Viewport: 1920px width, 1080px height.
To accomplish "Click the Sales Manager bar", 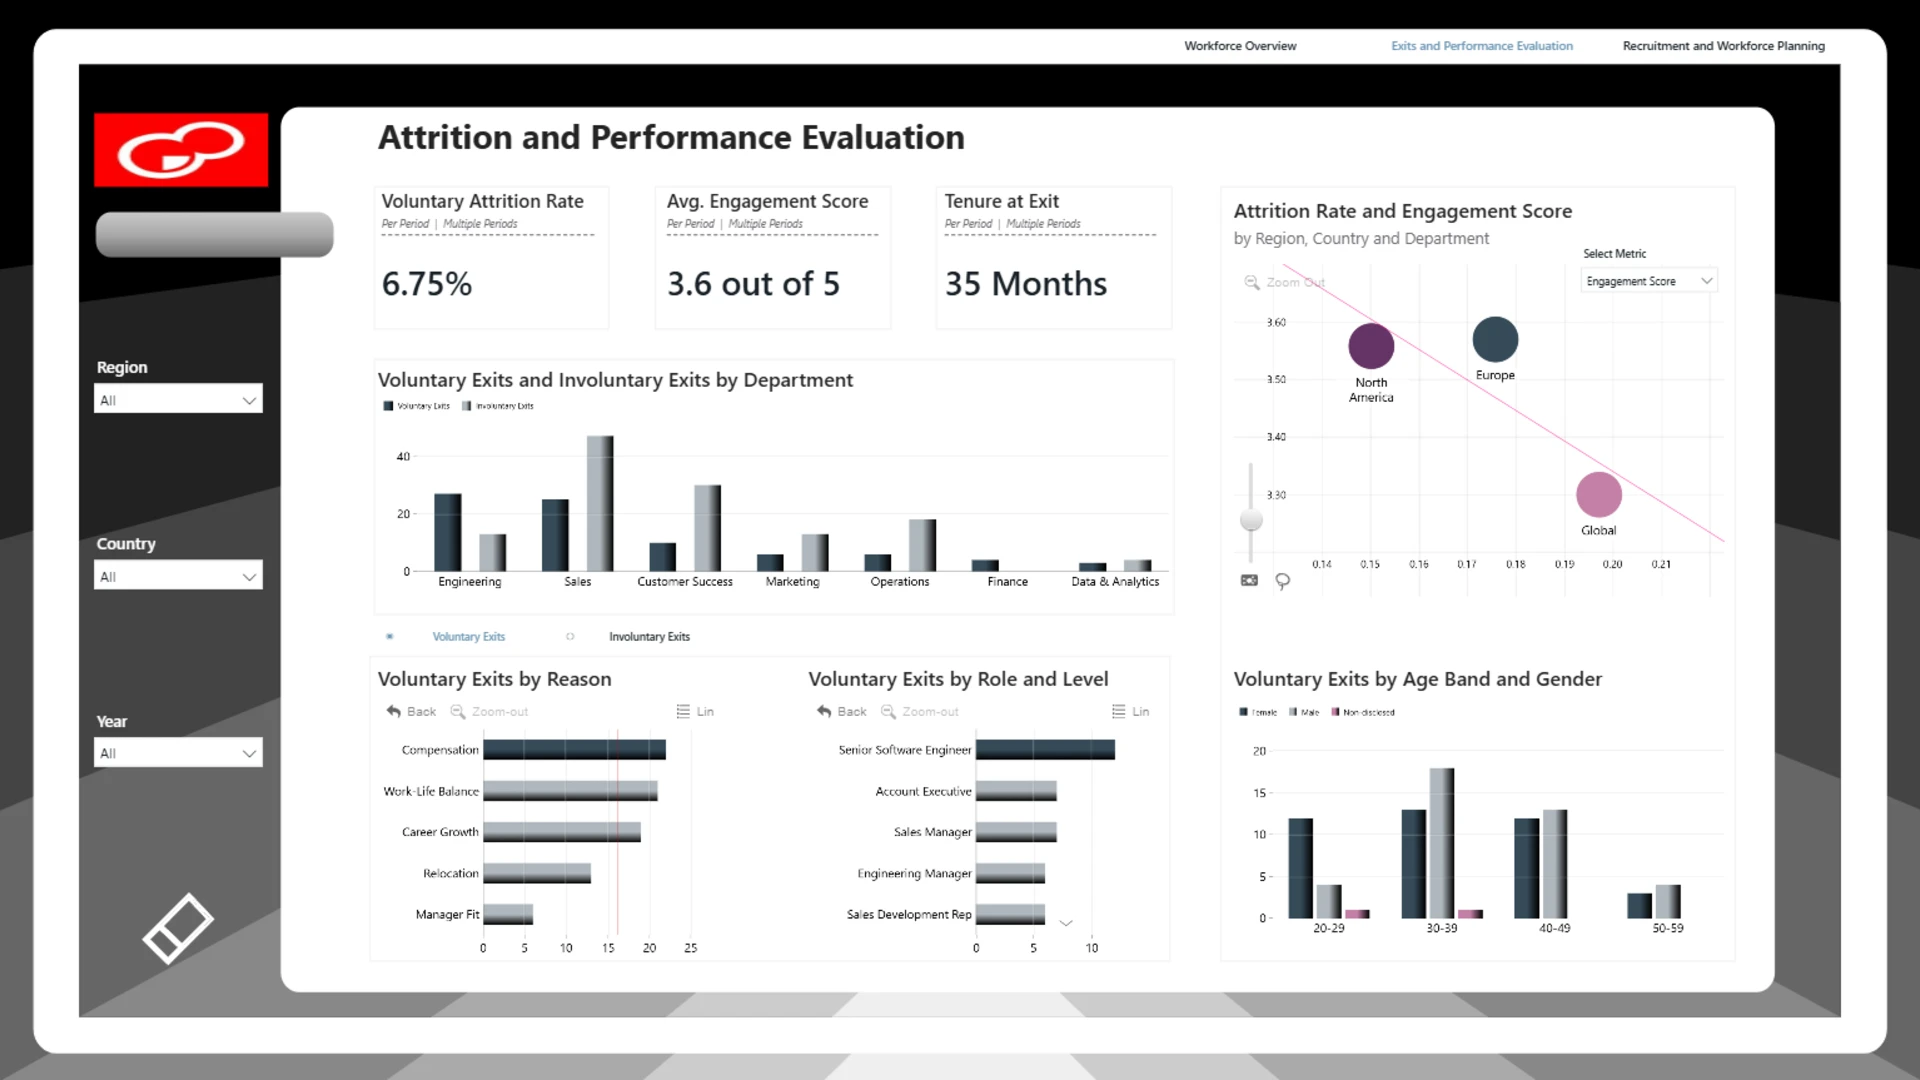I will pyautogui.click(x=1016, y=832).
